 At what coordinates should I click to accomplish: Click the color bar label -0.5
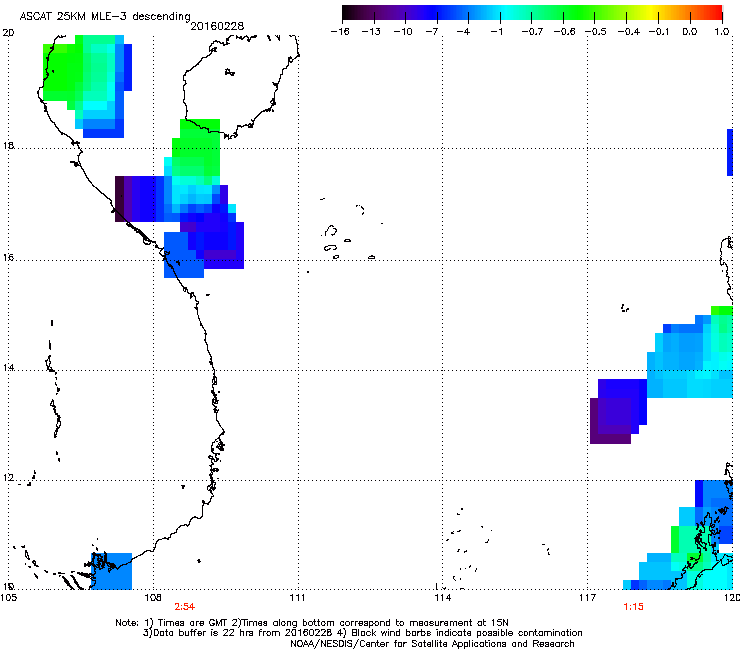[x=596, y=32]
